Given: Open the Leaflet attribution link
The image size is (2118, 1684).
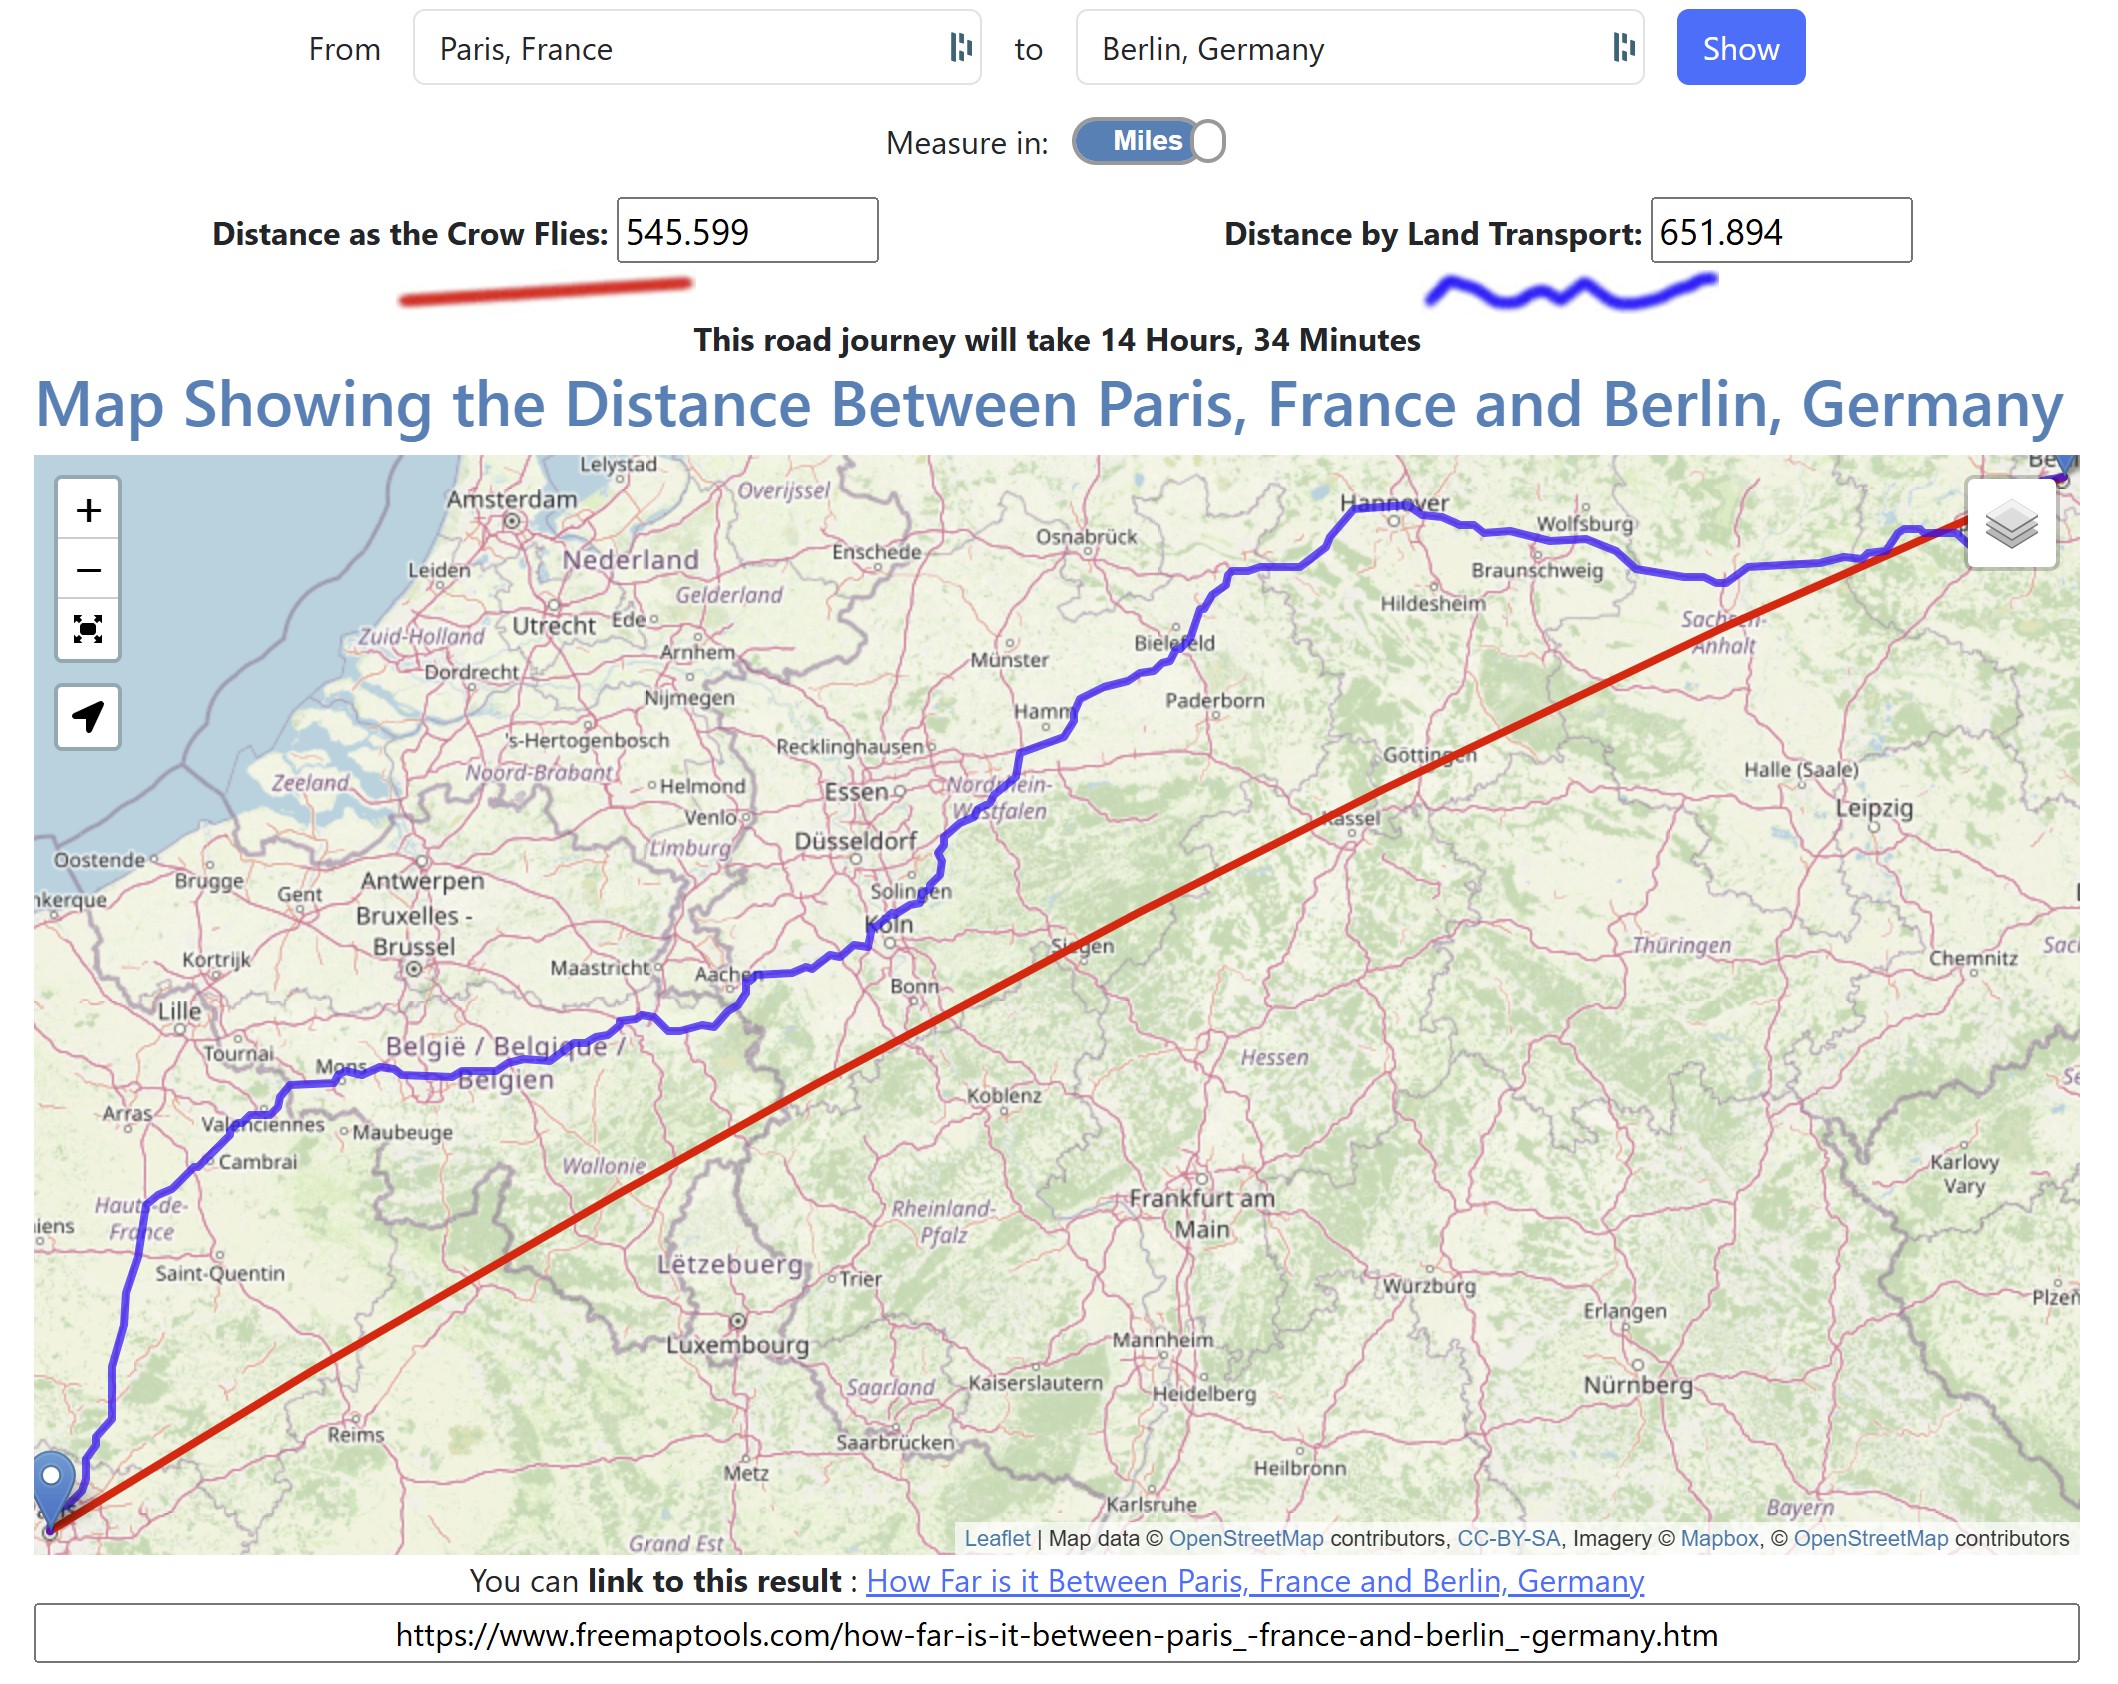Looking at the screenshot, I should tap(997, 1538).
